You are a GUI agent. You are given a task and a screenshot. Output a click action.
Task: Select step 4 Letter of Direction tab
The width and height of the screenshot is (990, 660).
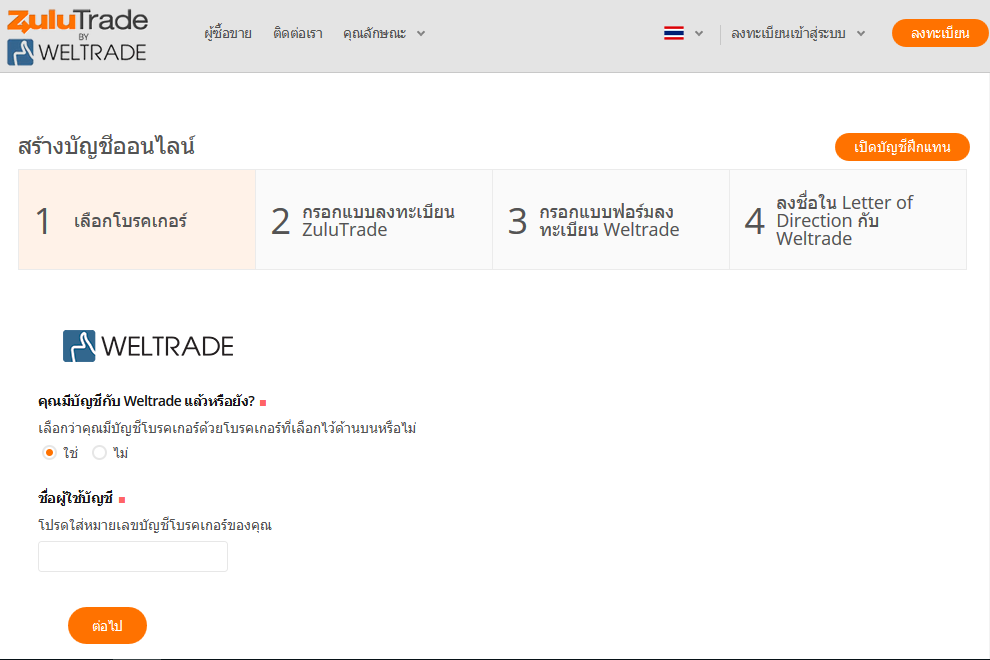[848, 220]
